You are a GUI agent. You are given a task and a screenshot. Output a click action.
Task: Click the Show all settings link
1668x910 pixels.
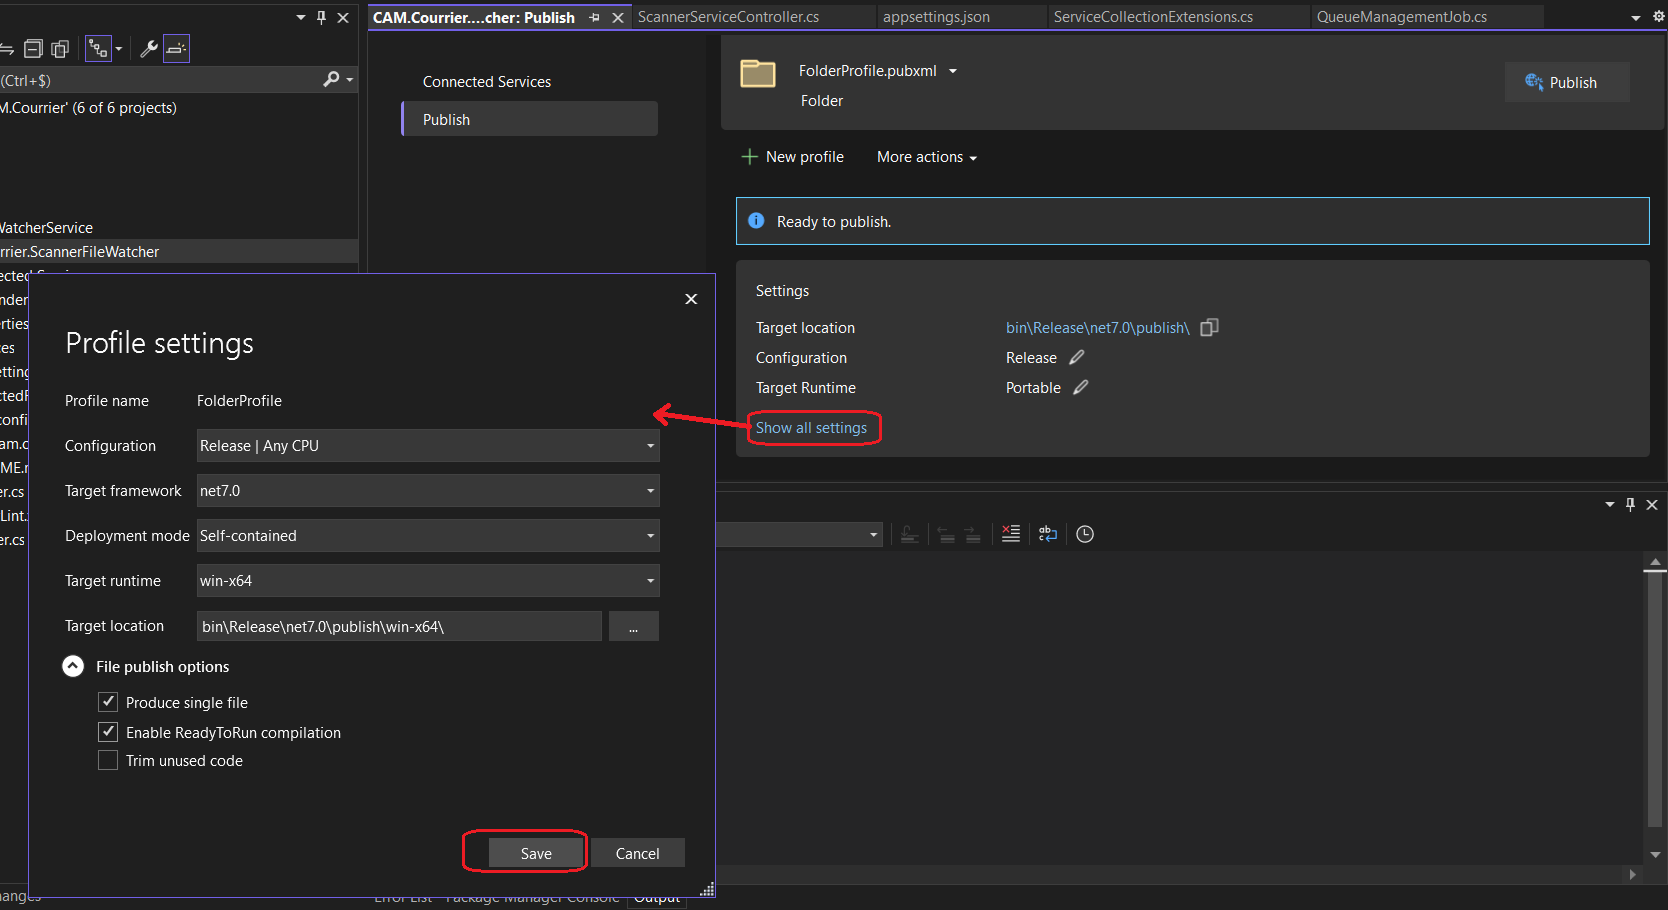coord(811,428)
